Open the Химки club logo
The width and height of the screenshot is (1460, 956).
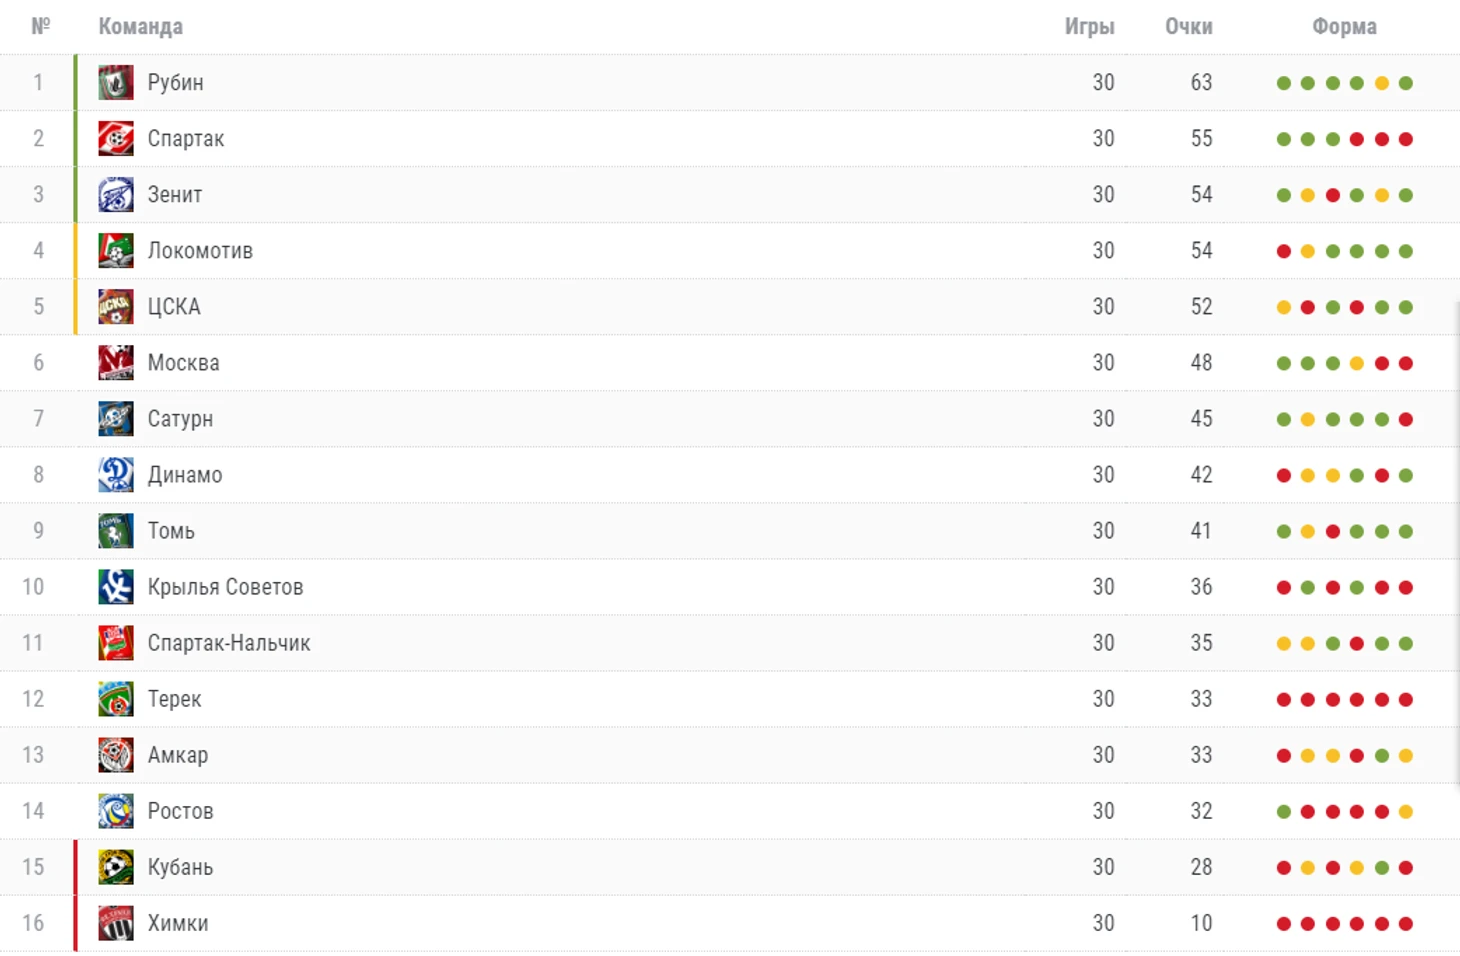pyautogui.click(x=116, y=923)
